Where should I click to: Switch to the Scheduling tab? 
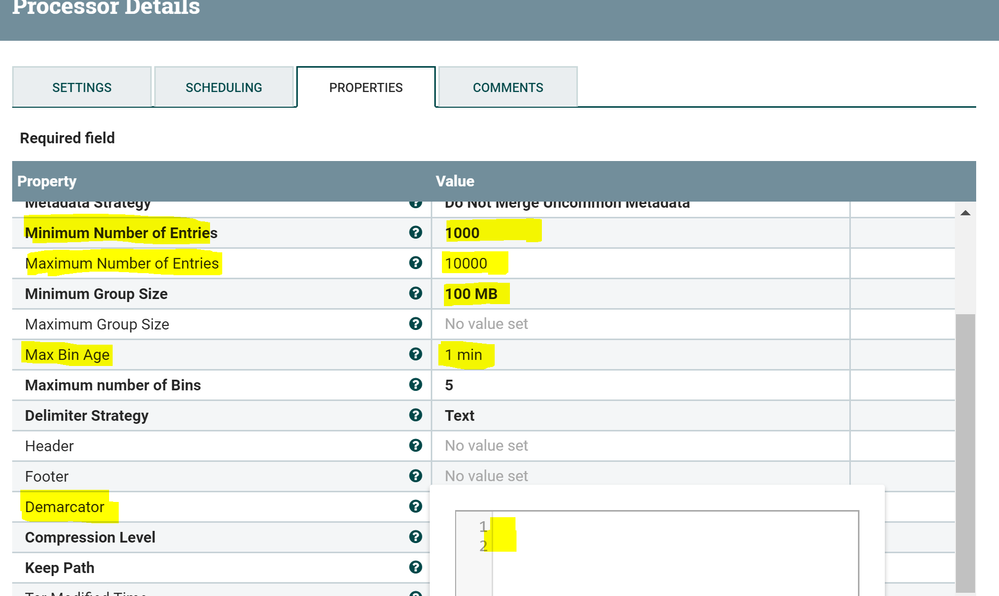tap(224, 87)
